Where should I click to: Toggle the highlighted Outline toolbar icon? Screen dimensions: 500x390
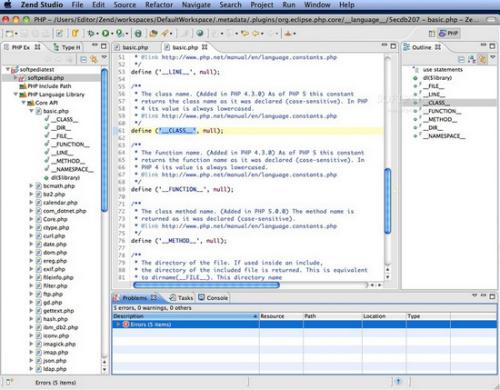click(482, 60)
